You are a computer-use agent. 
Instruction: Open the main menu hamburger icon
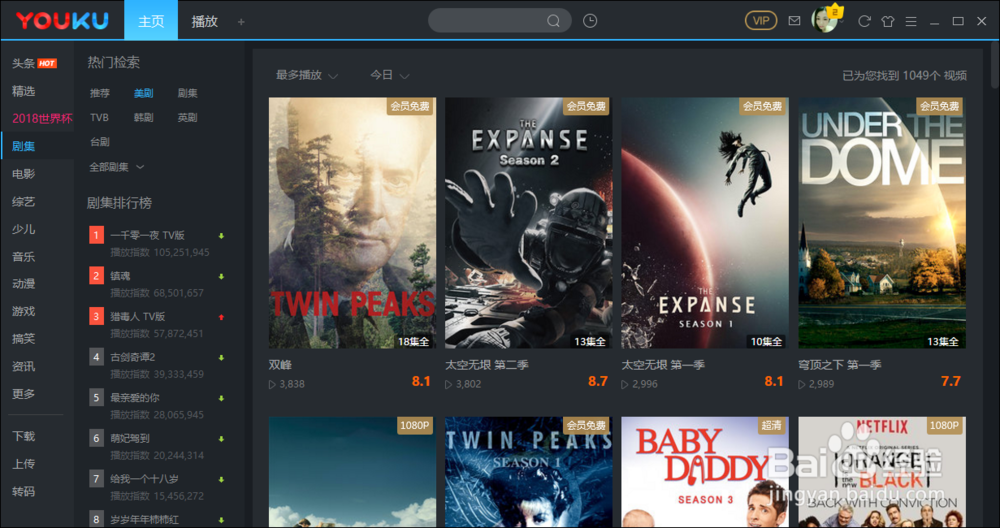911,21
